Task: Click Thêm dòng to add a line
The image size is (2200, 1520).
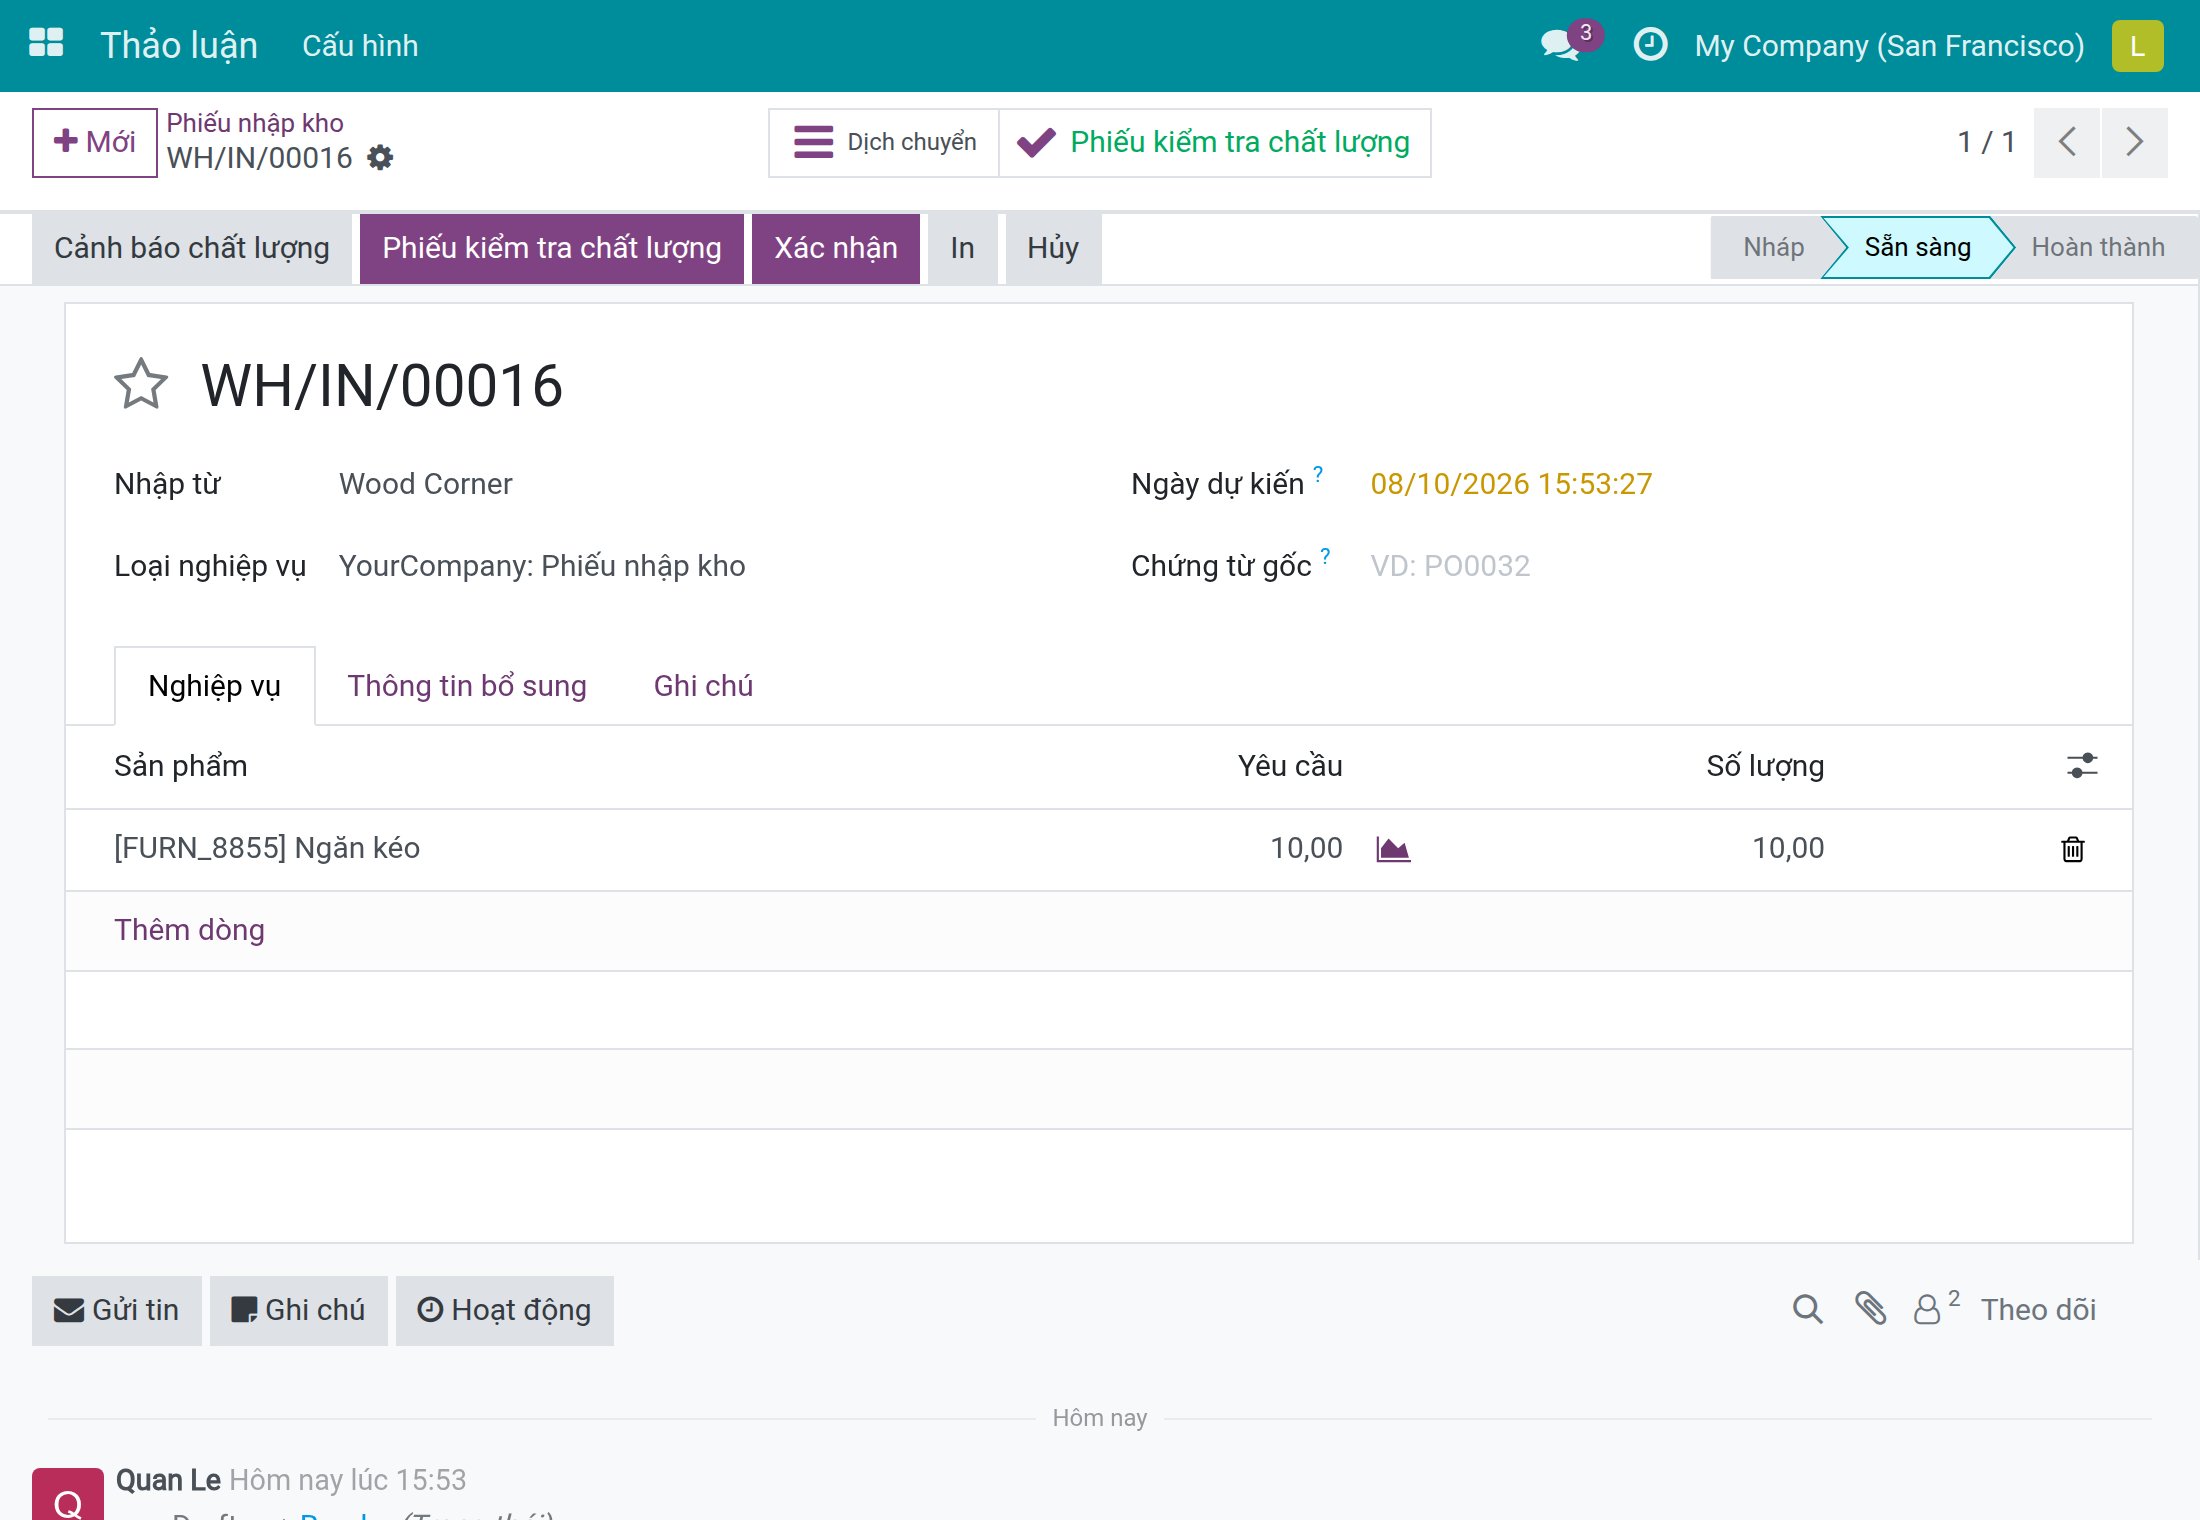Action: point(189,930)
